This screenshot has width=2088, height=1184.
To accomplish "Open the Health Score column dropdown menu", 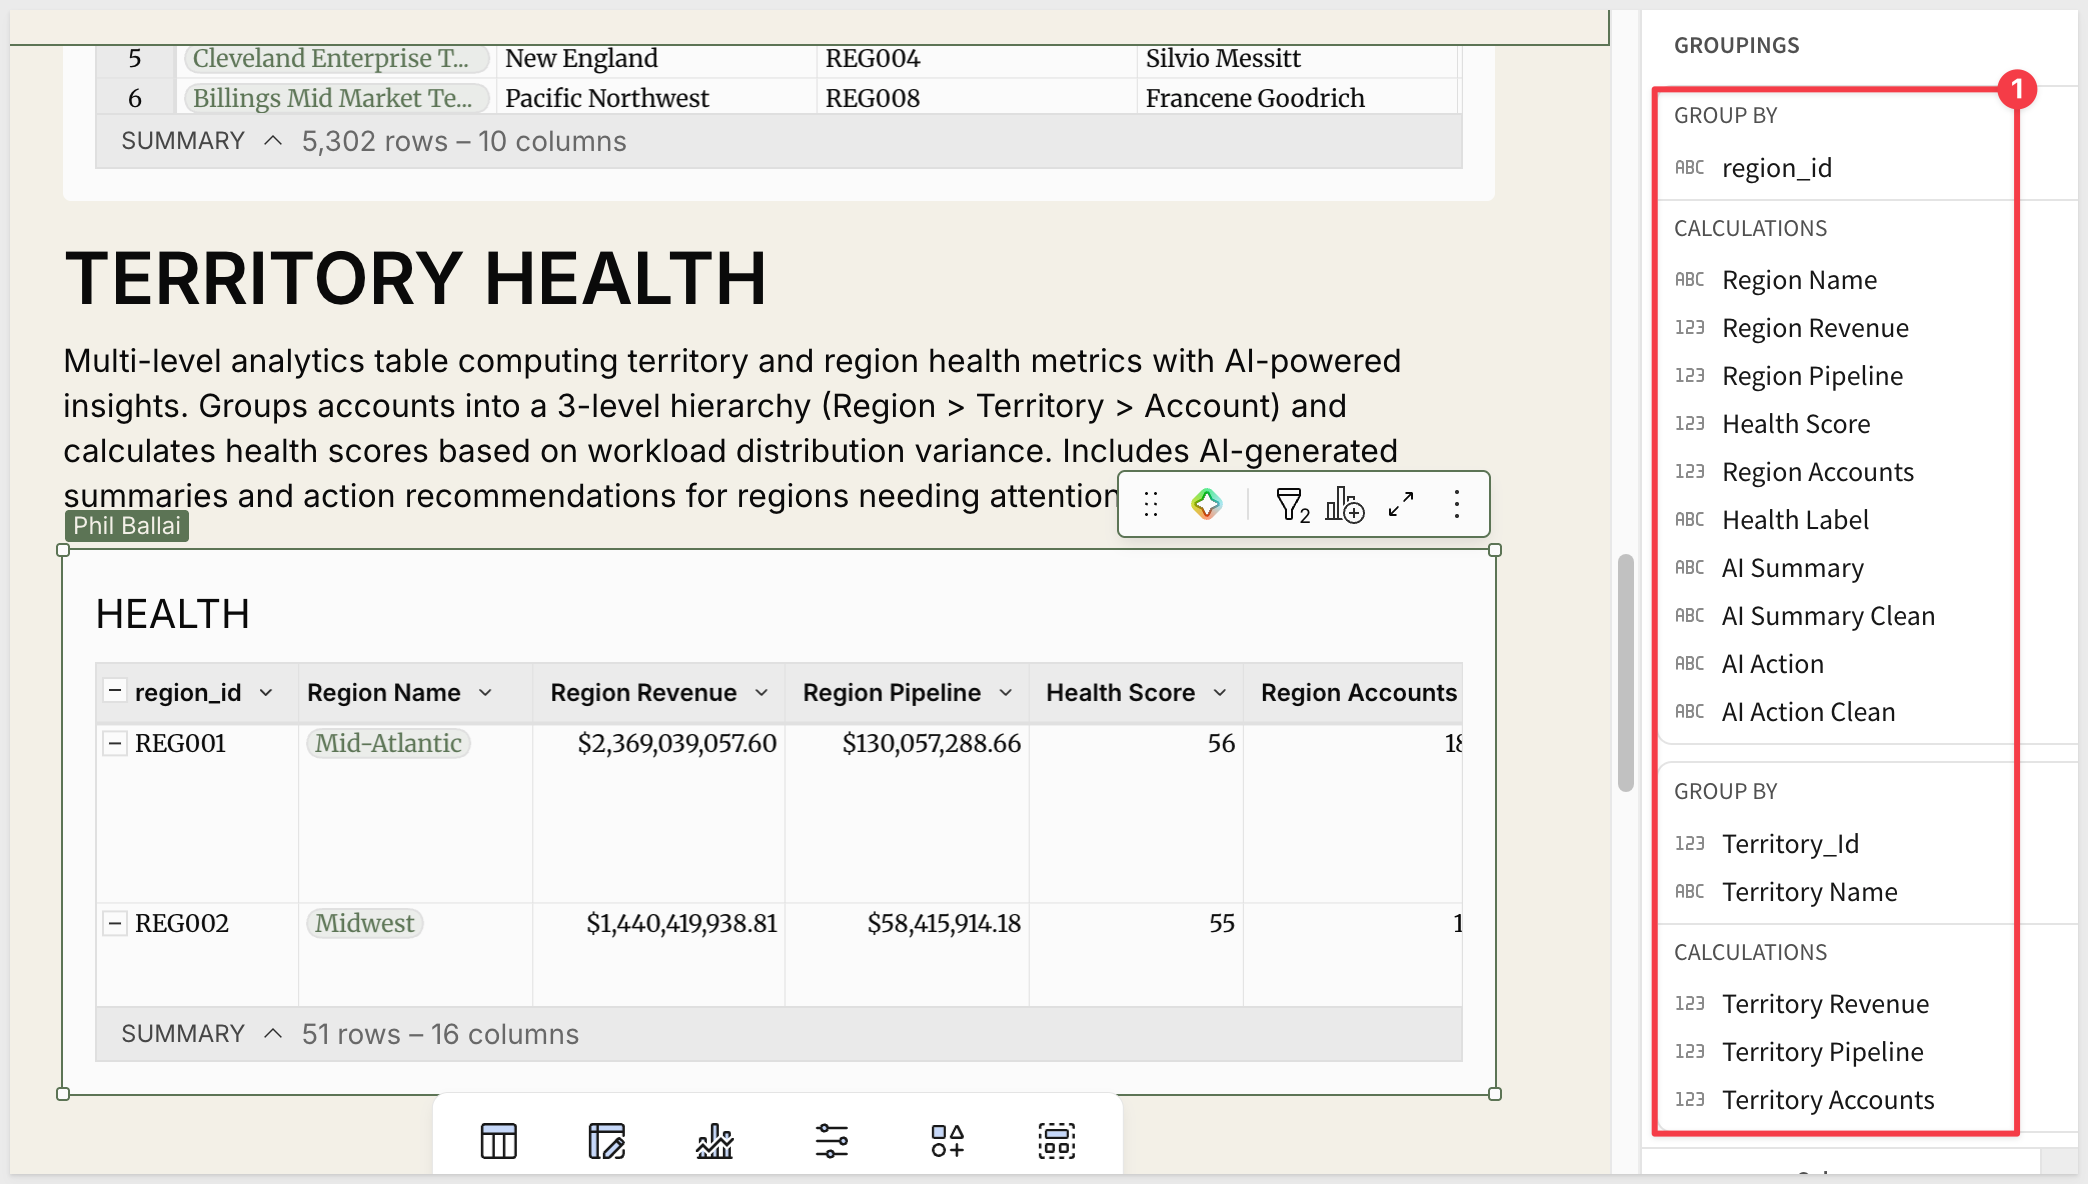I will (x=1220, y=693).
